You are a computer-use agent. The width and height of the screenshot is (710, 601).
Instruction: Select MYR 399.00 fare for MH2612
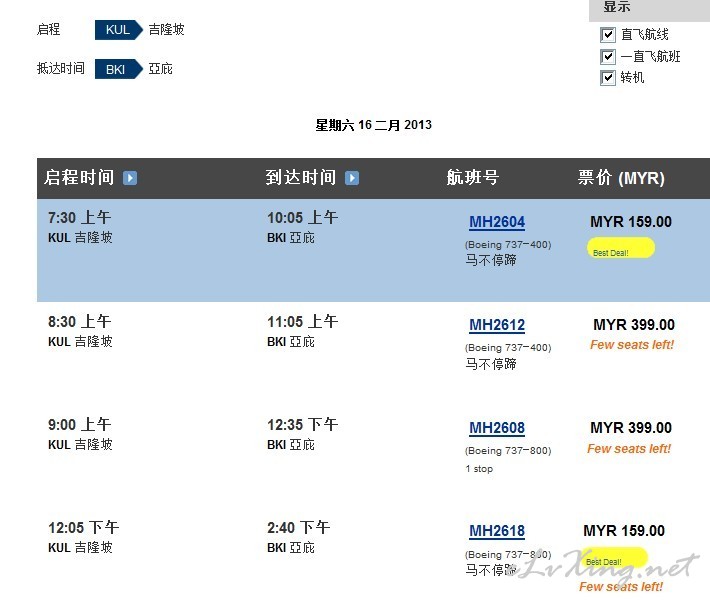pos(633,325)
